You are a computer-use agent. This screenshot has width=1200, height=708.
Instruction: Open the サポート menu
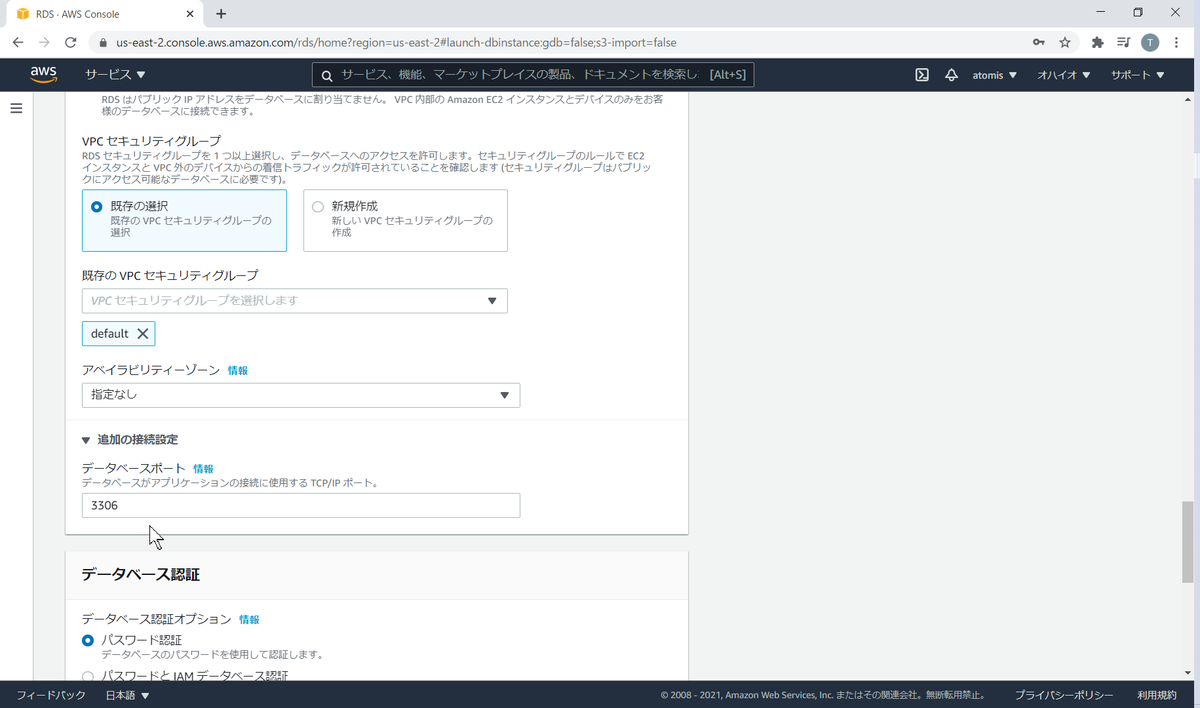[1131, 74]
